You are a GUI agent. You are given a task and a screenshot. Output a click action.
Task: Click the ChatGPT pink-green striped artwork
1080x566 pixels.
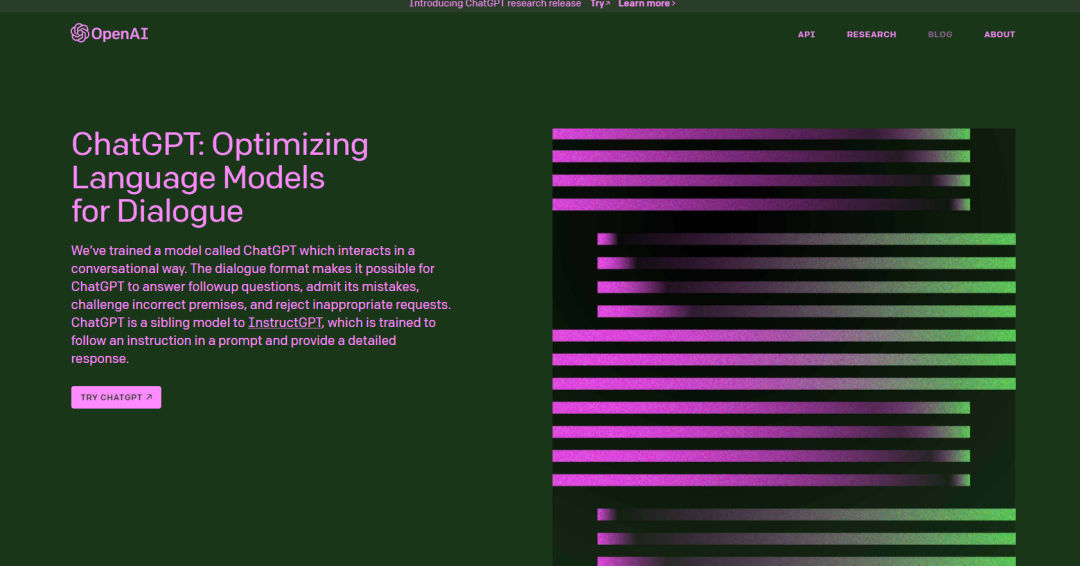click(784, 347)
